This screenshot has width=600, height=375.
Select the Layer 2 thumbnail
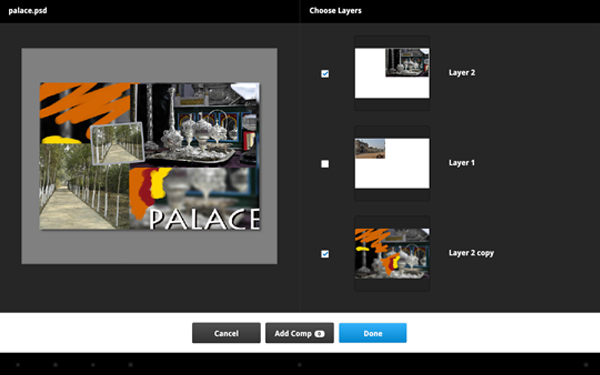coord(392,73)
